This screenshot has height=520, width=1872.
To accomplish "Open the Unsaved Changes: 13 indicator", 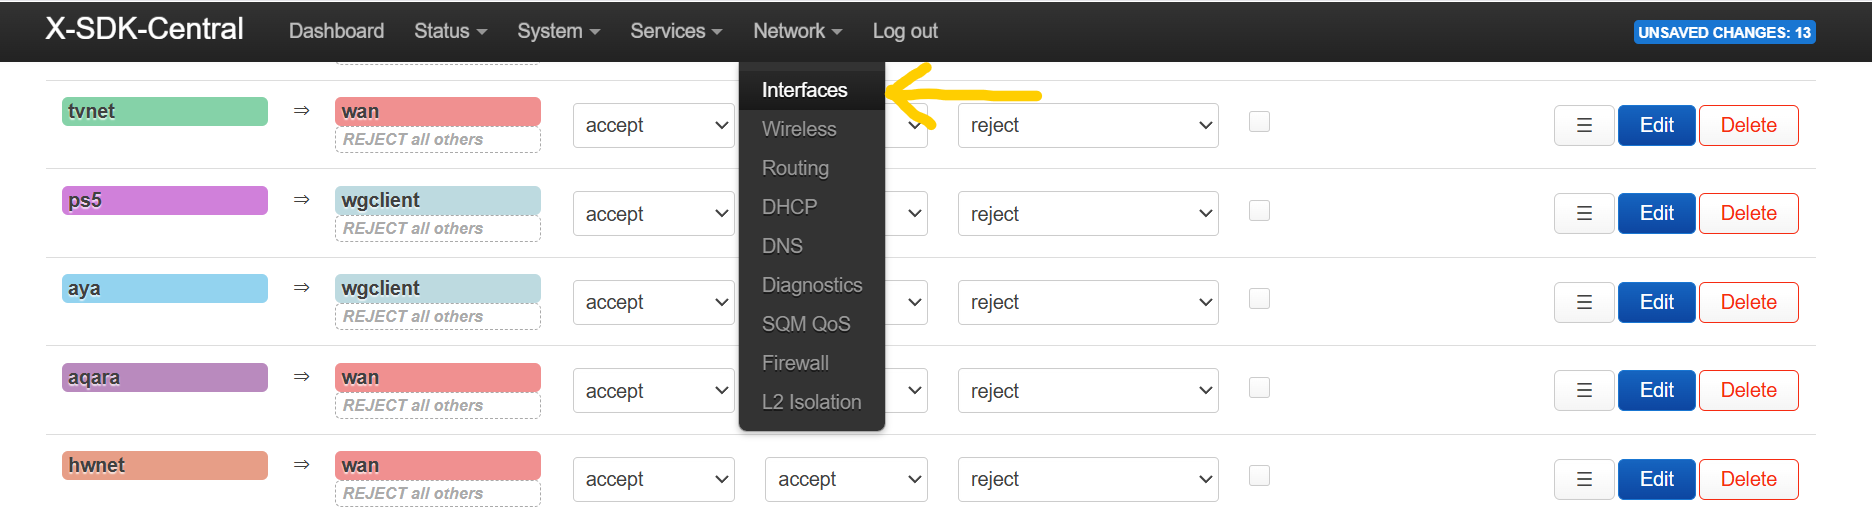I will pyautogui.click(x=1724, y=32).
